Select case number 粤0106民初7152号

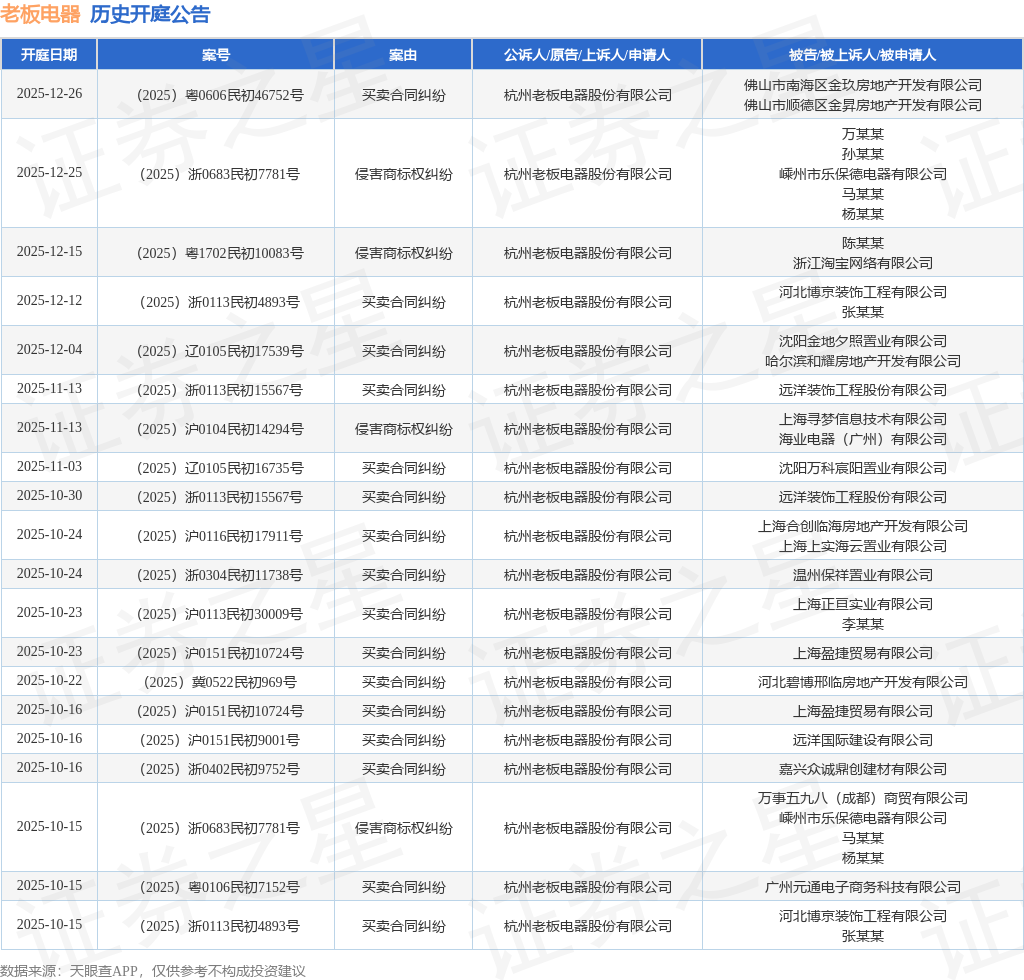(x=244, y=887)
